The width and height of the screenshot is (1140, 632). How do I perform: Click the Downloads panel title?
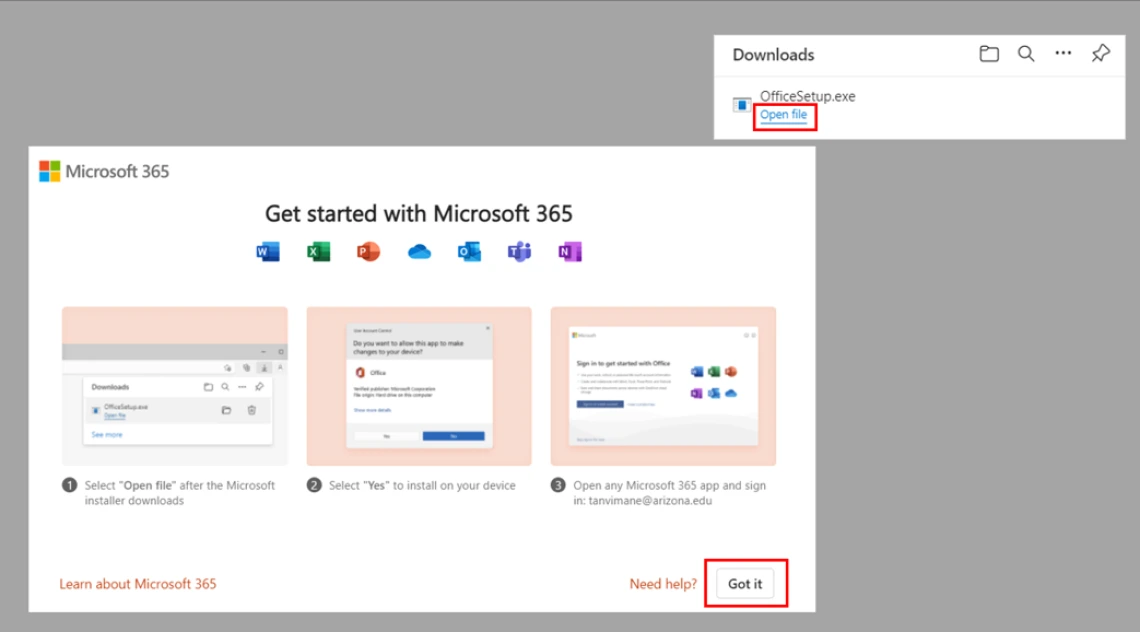point(773,55)
